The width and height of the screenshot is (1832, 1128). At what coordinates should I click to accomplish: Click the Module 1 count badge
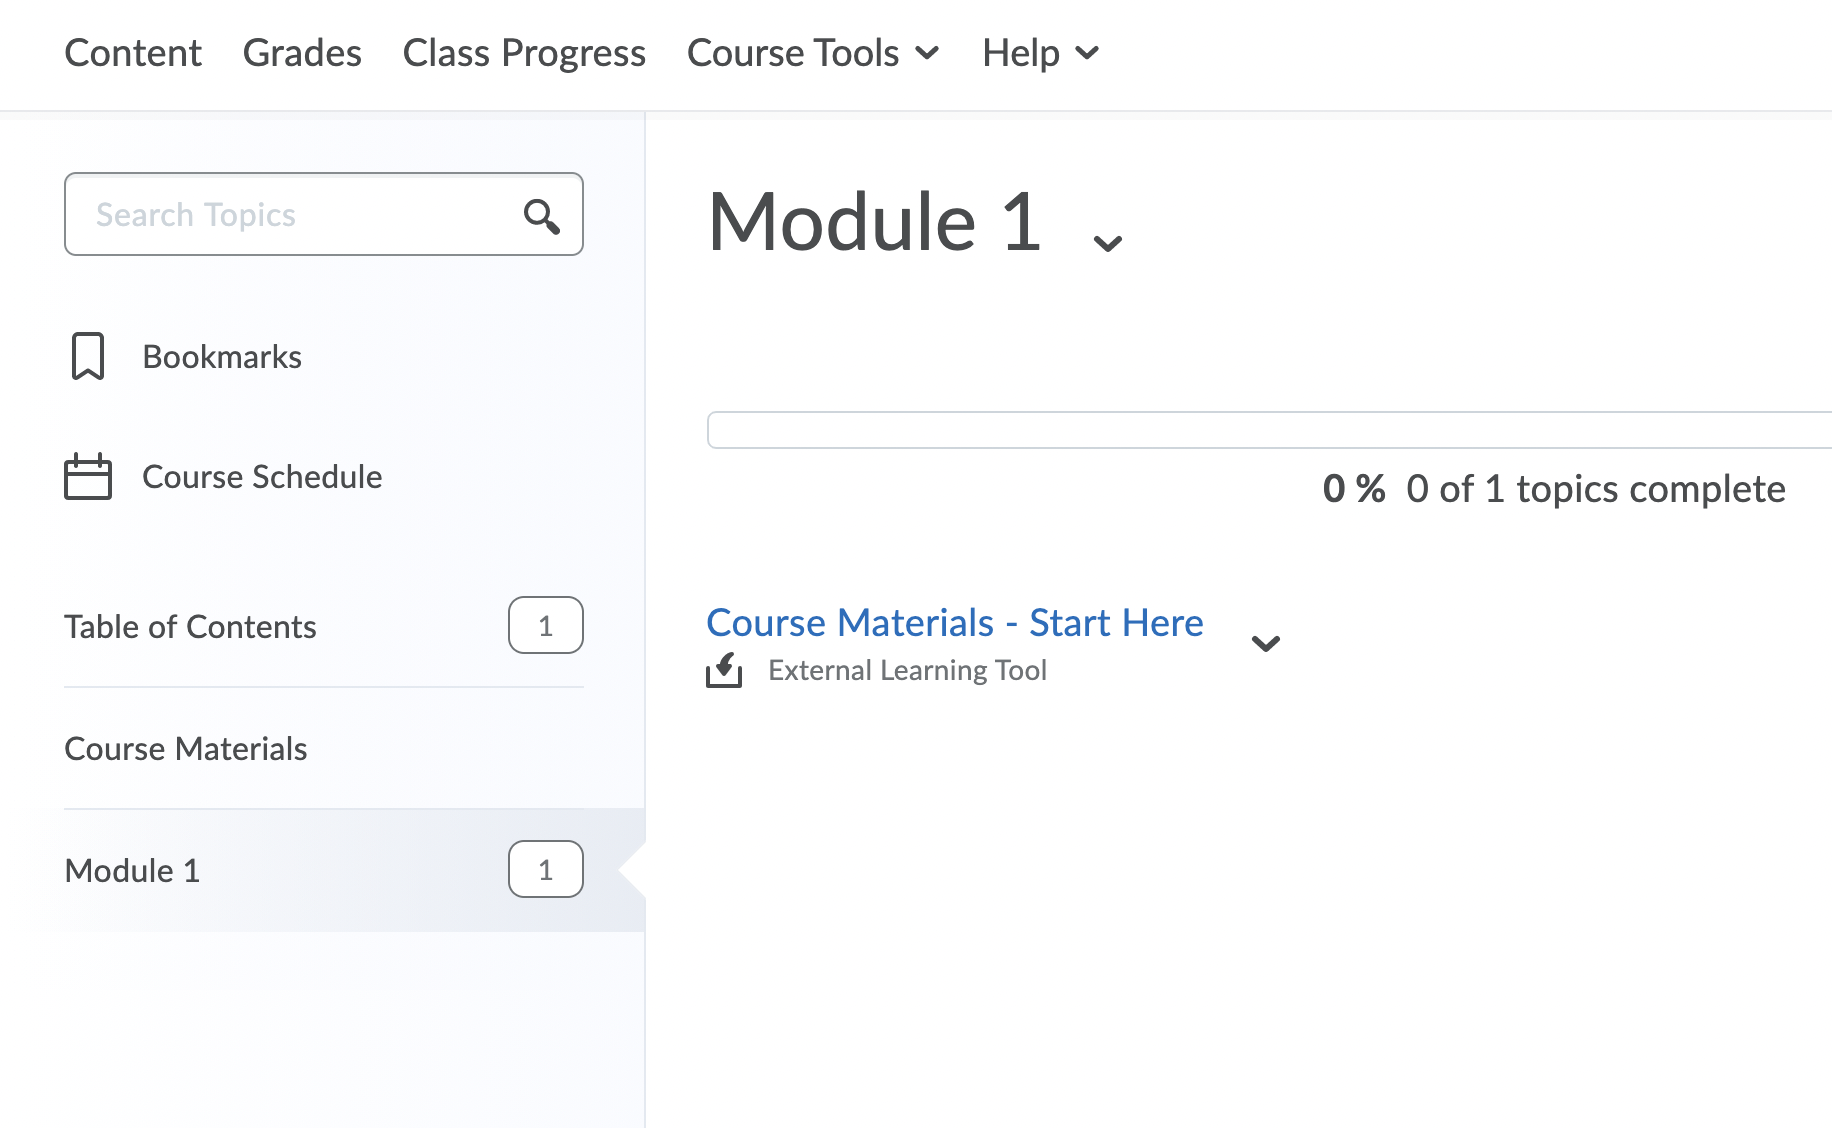coord(546,870)
